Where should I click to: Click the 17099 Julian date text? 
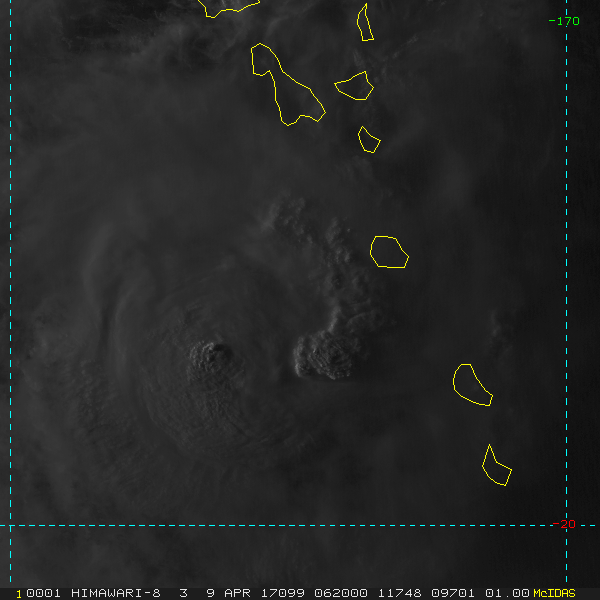[x=283, y=593]
